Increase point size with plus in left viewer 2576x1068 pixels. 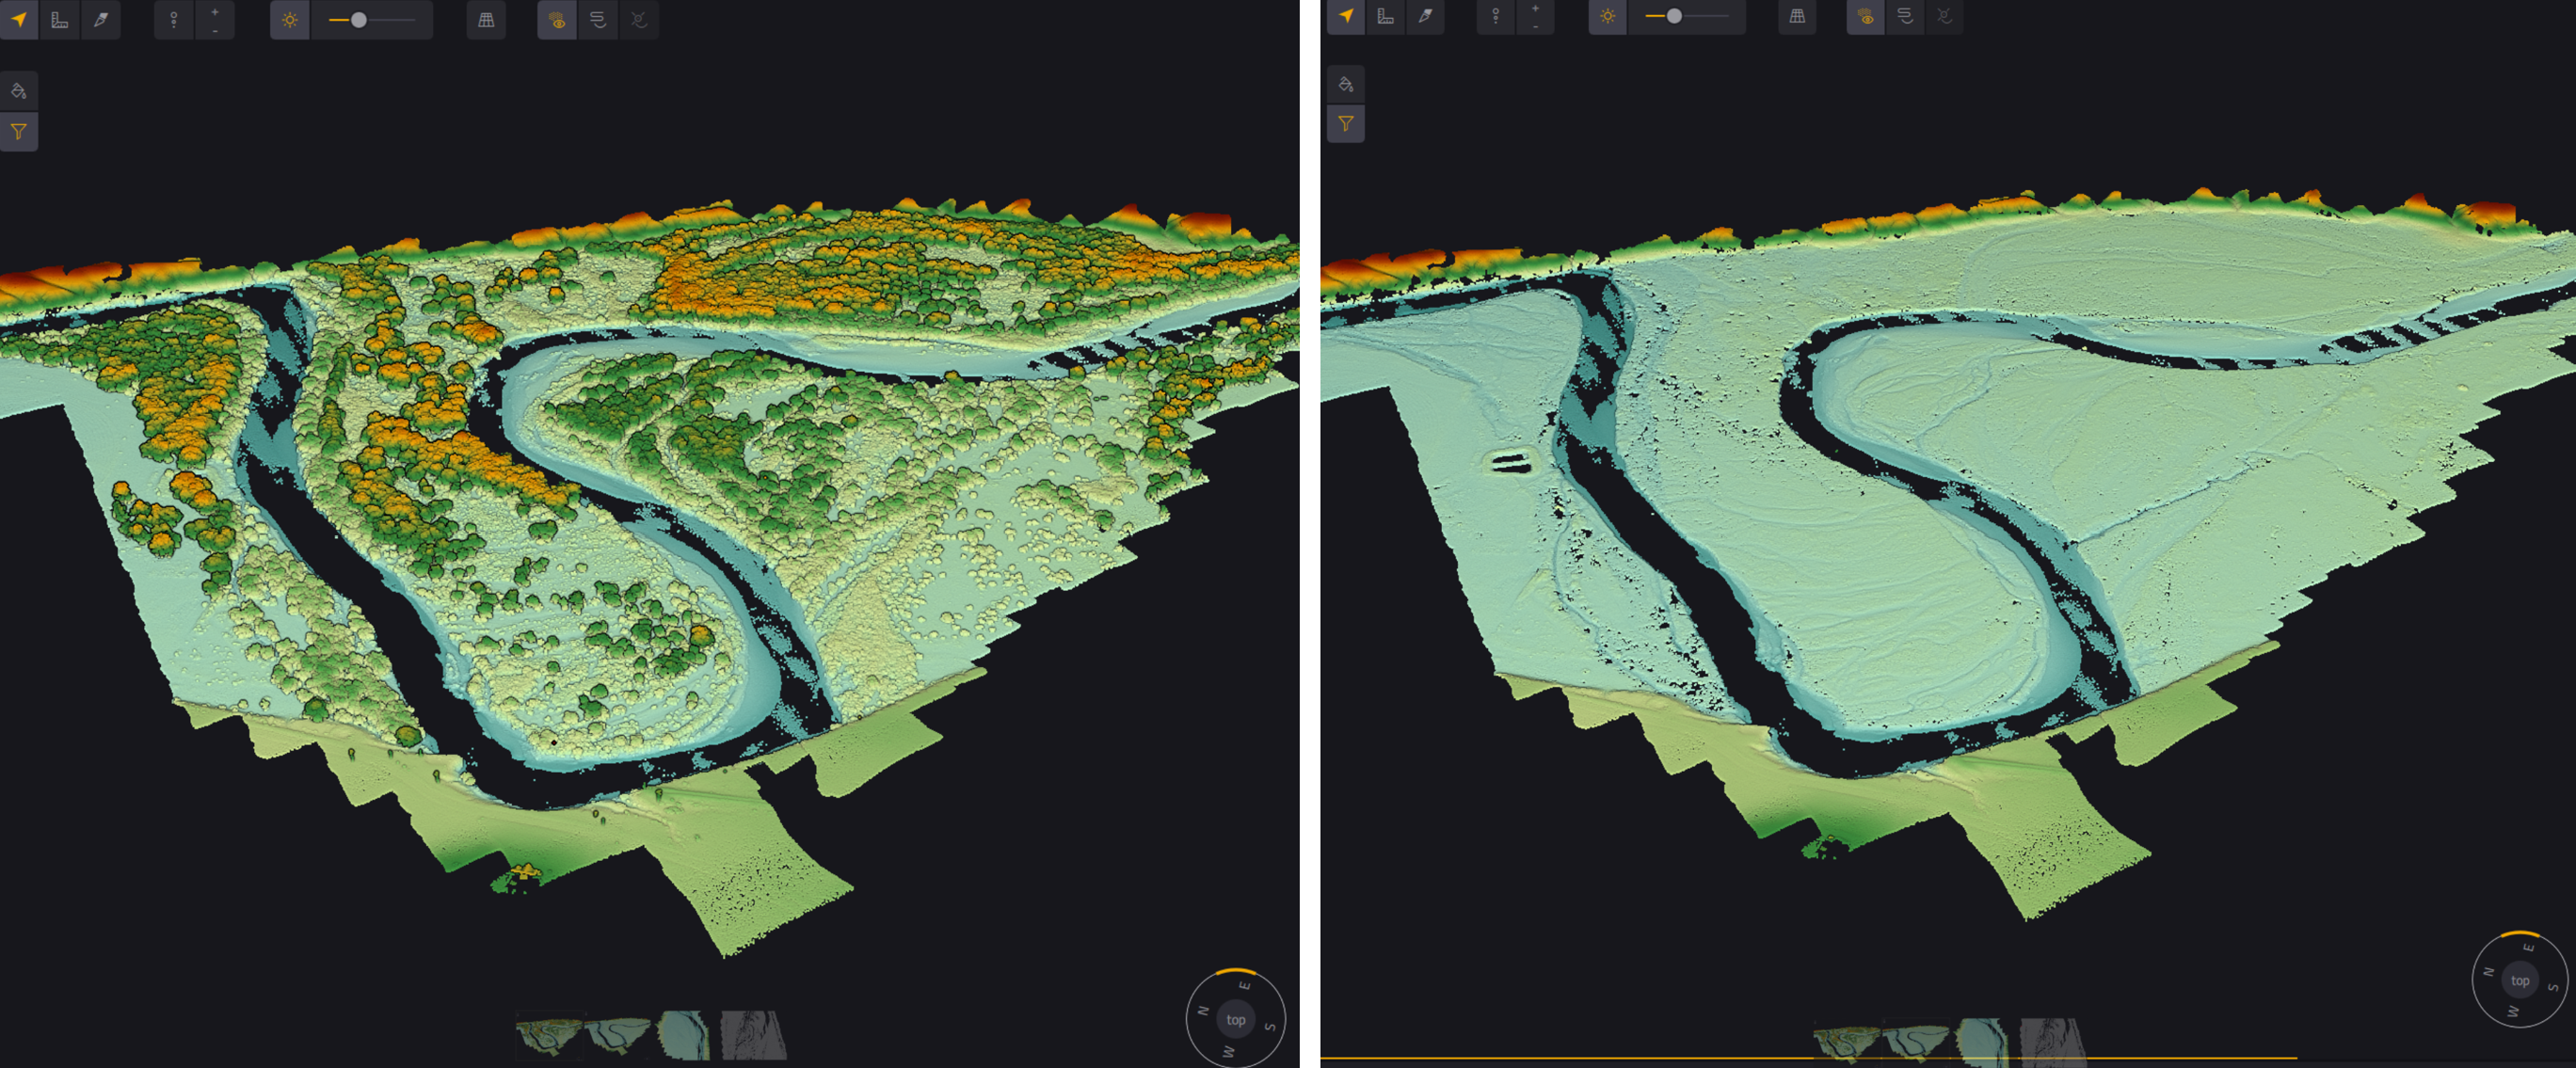(215, 12)
